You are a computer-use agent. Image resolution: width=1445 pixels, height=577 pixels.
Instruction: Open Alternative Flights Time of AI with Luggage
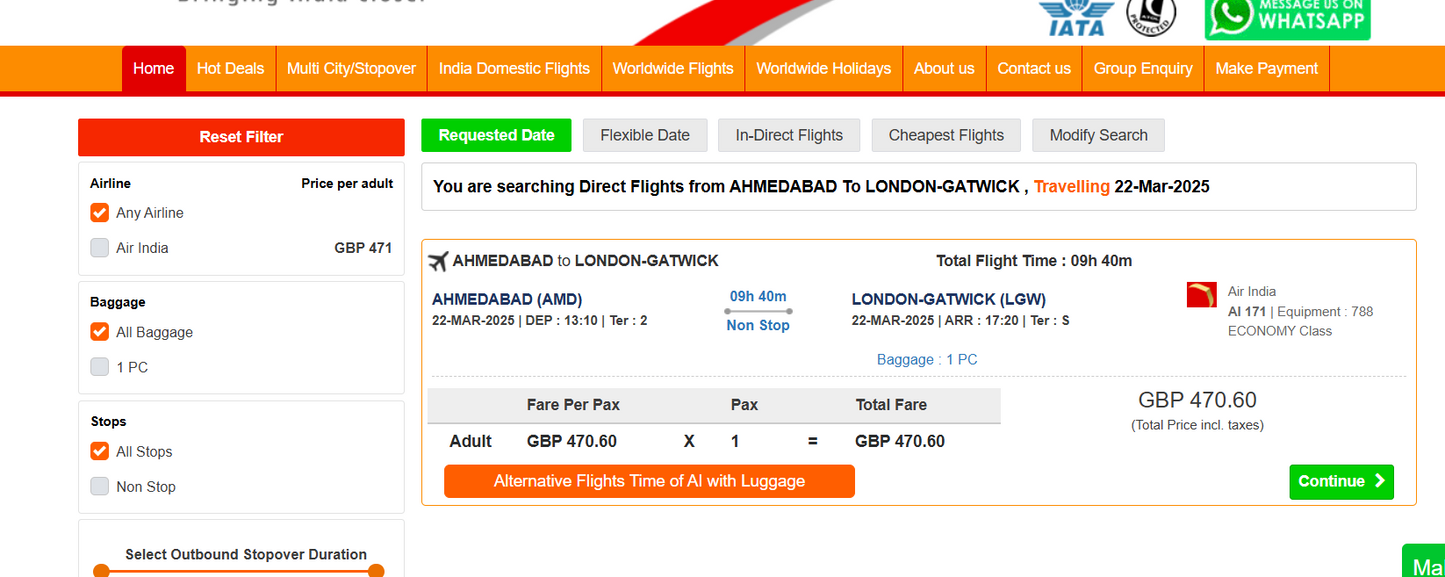tap(649, 481)
